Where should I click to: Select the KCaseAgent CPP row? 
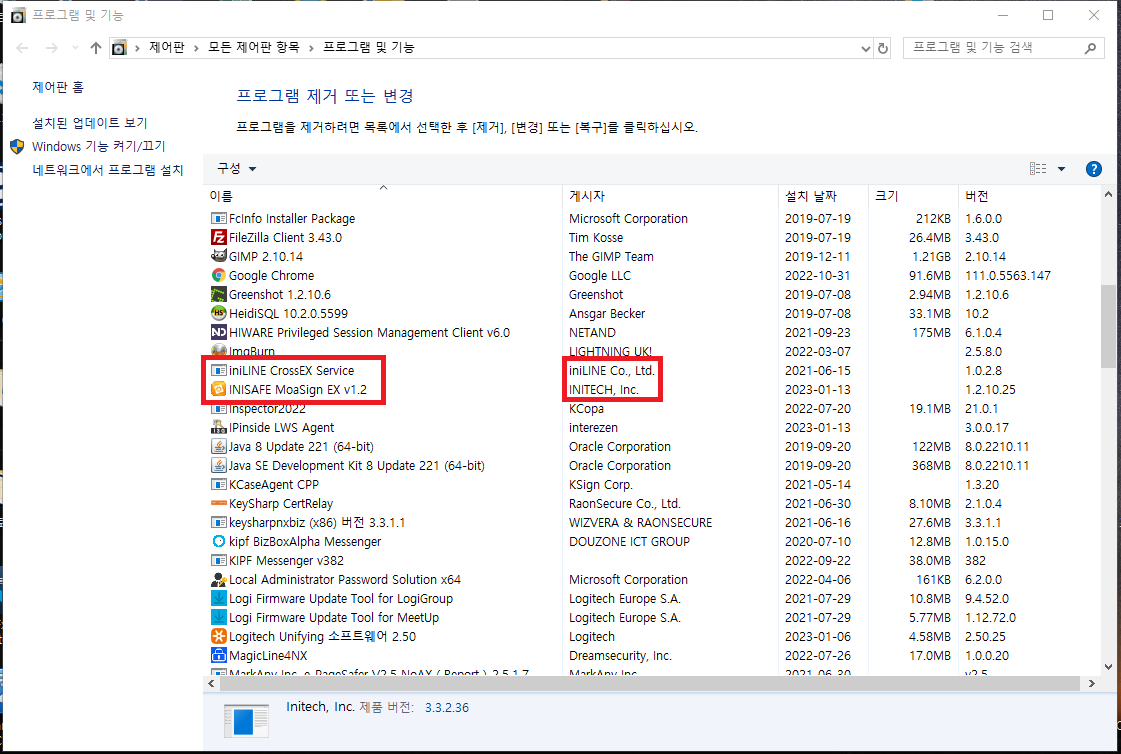[653, 485]
